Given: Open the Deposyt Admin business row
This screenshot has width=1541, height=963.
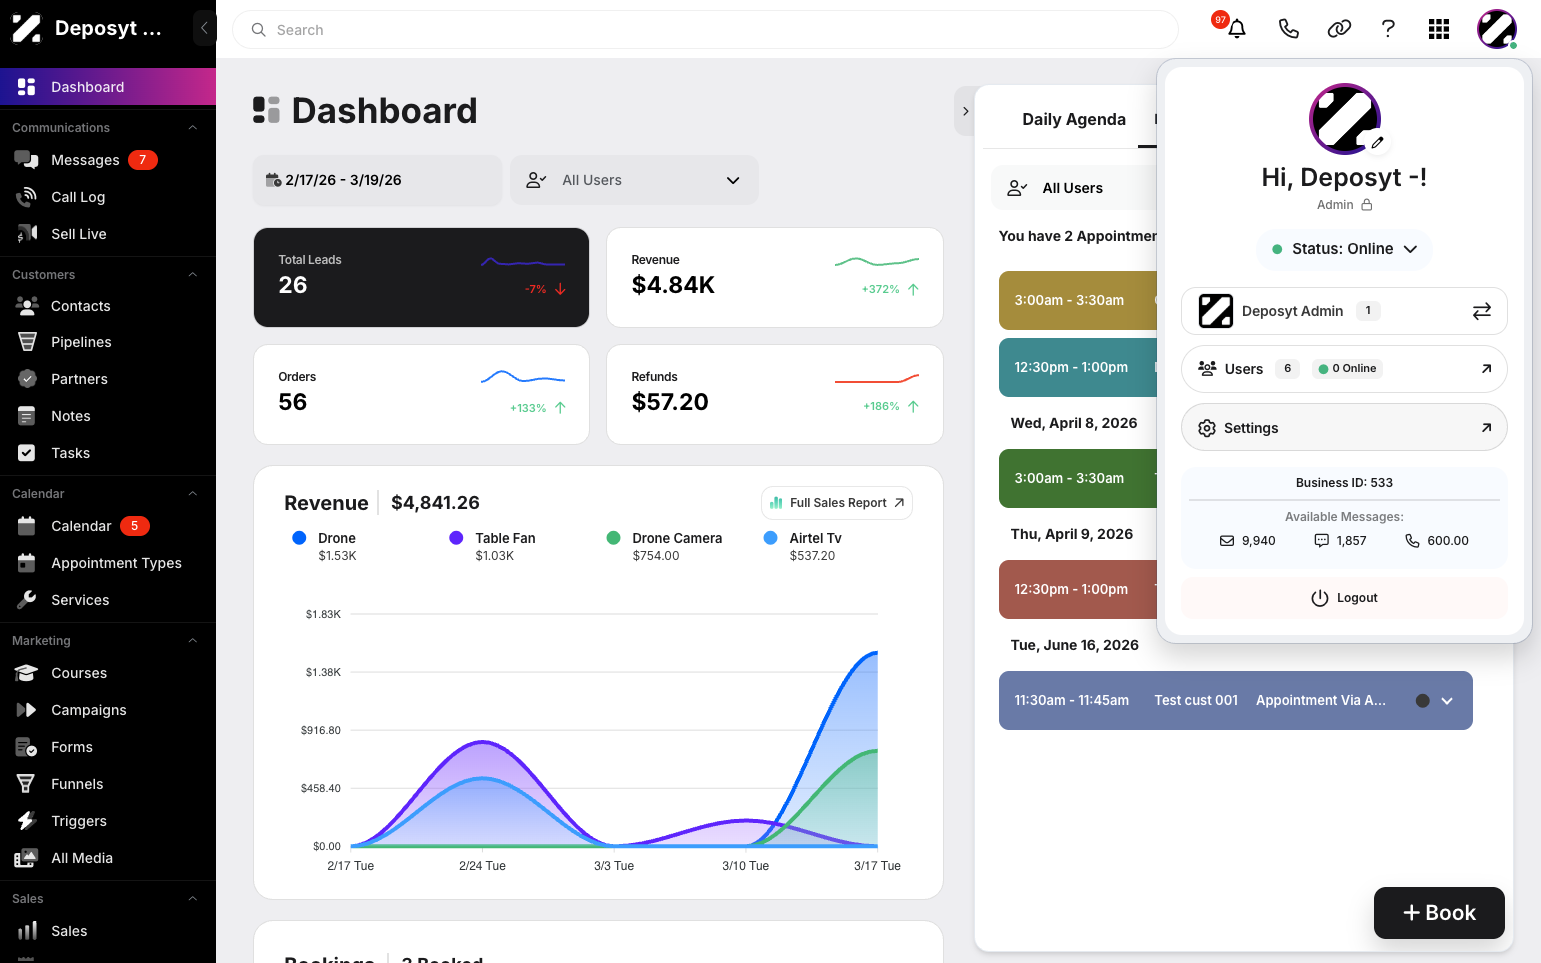Looking at the screenshot, I should pos(1344,311).
